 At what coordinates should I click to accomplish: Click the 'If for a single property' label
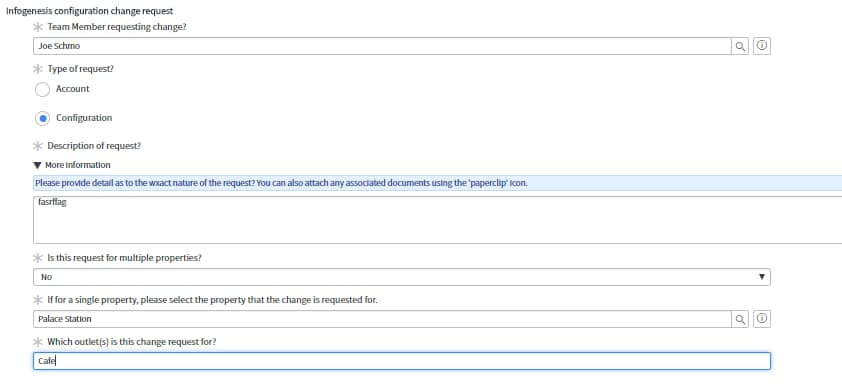tap(213, 299)
